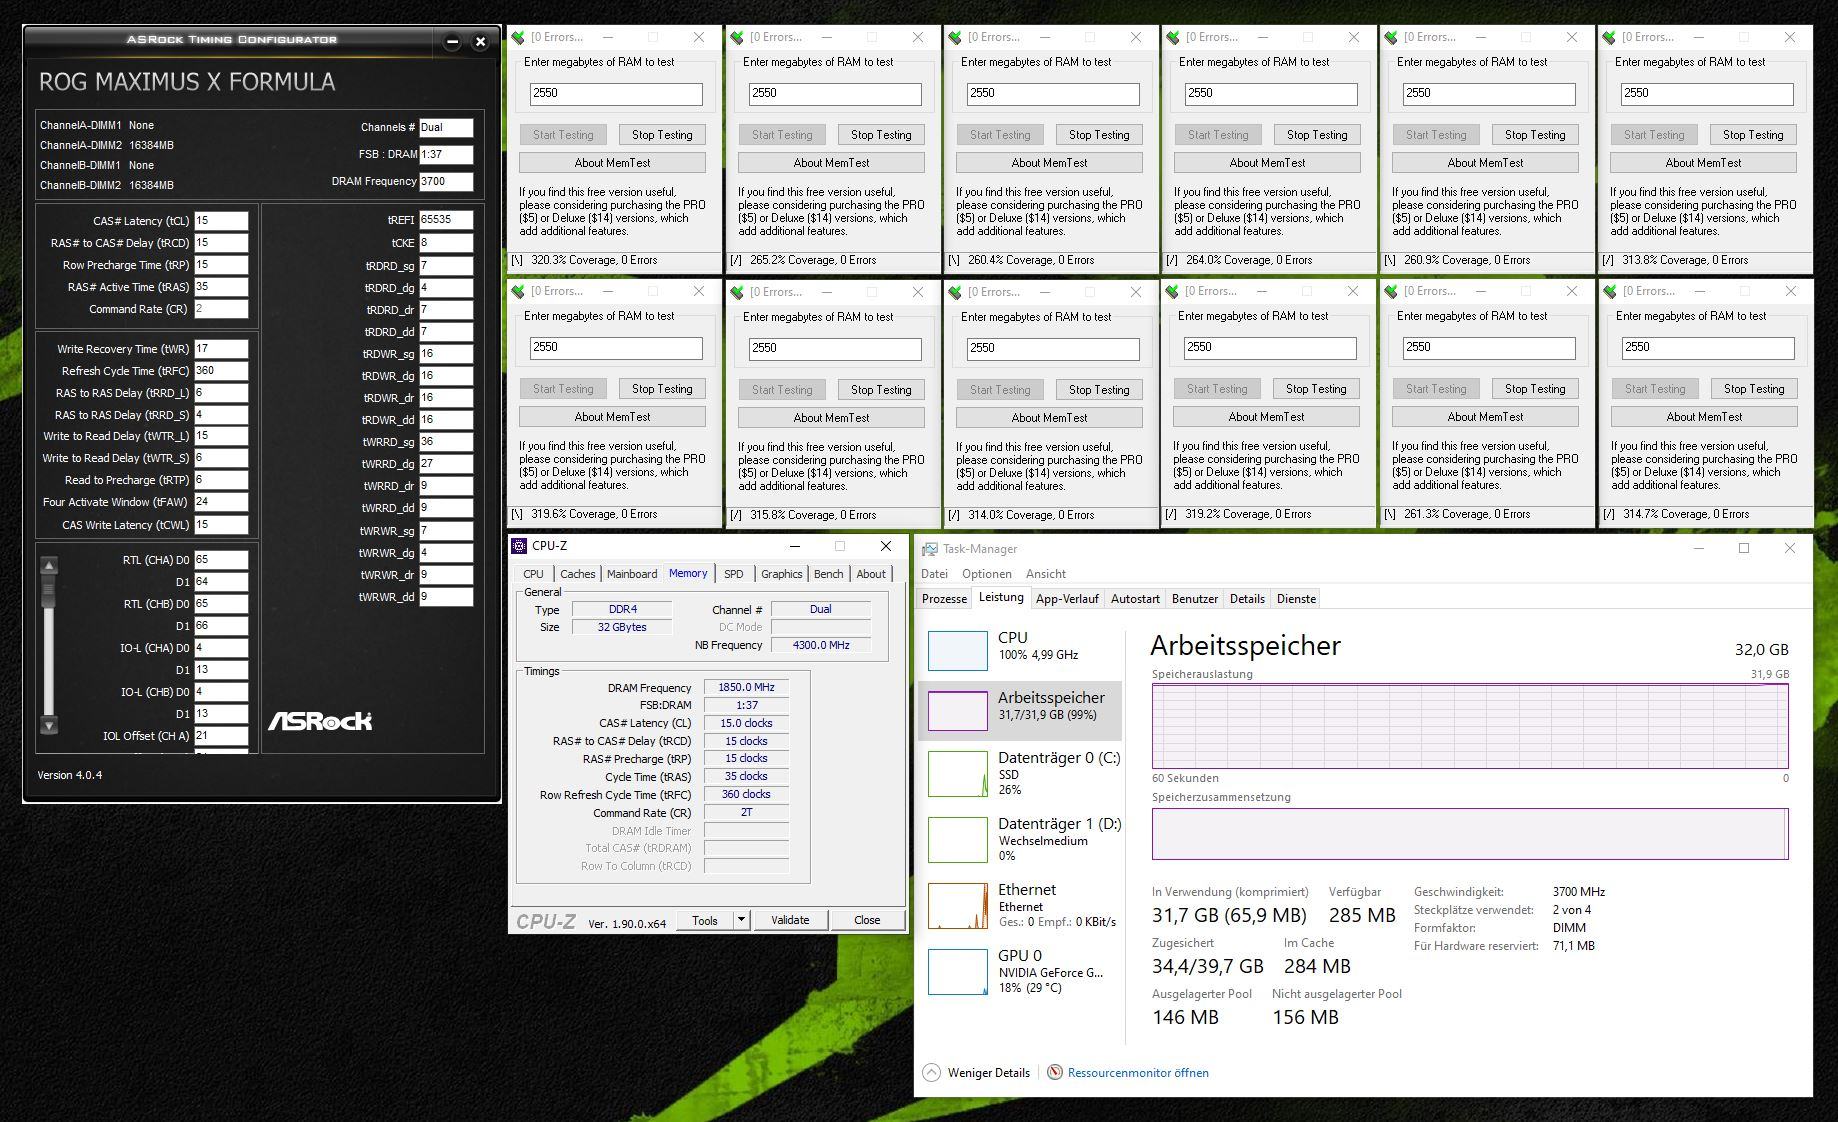Click the MemTest icon of the 265.2% coverage window

[x=737, y=37]
